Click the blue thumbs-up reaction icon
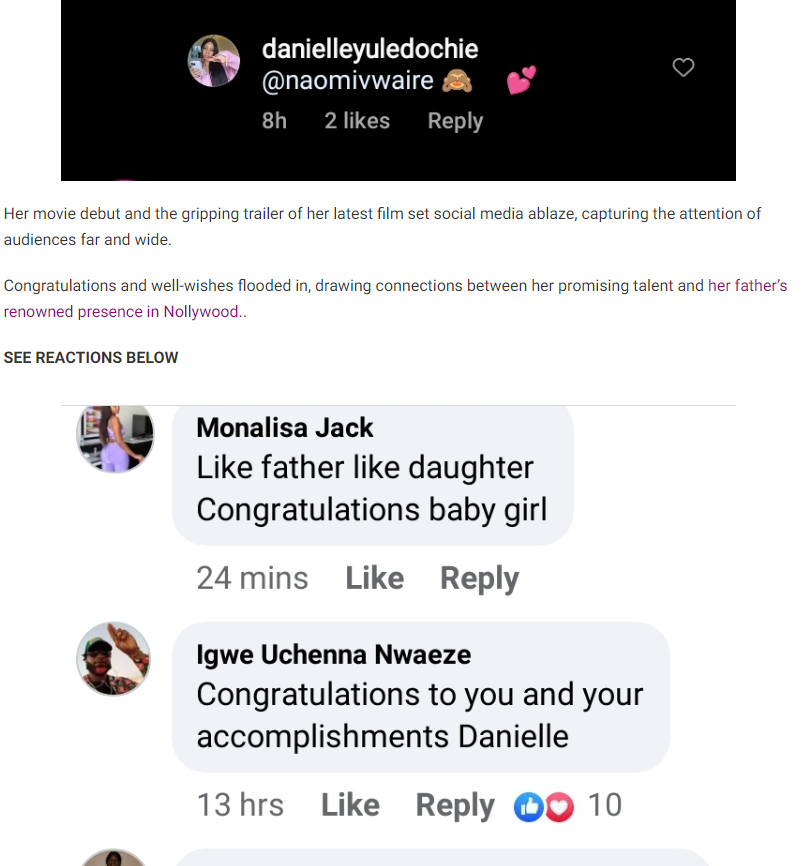The height and width of the screenshot is (866, 802). [528, 806]
